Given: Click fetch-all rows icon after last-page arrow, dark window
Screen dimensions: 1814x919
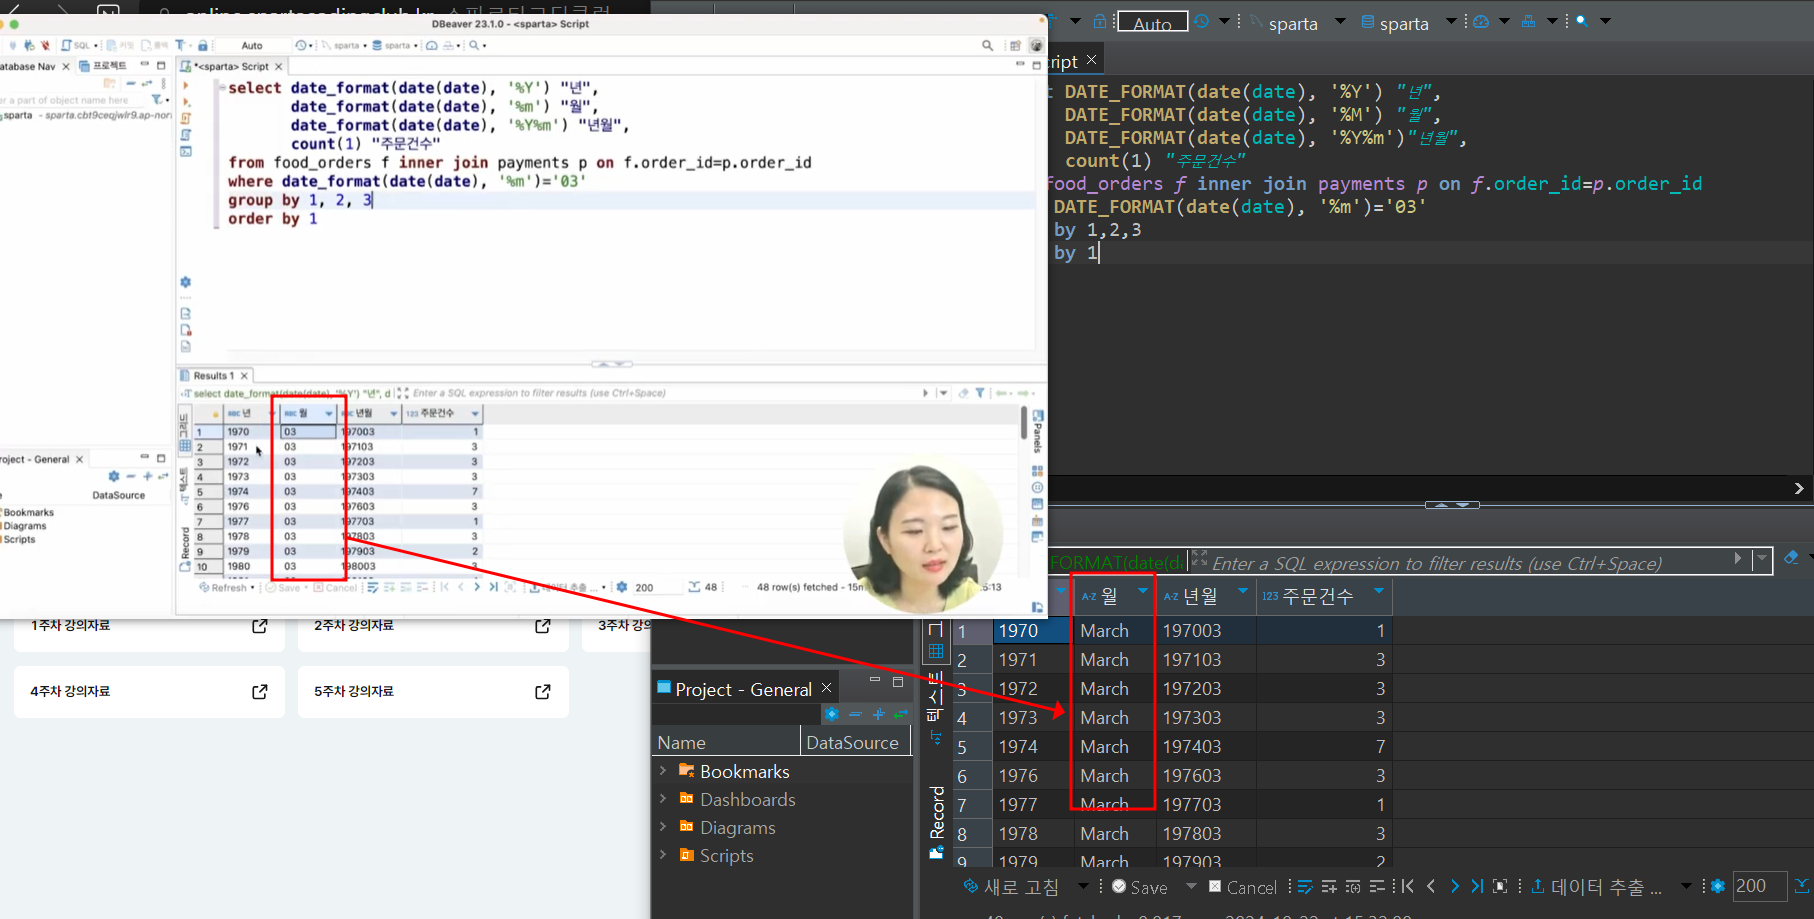Looking at the screenshot, I should pyautogui.click(x=1500, y=886).
